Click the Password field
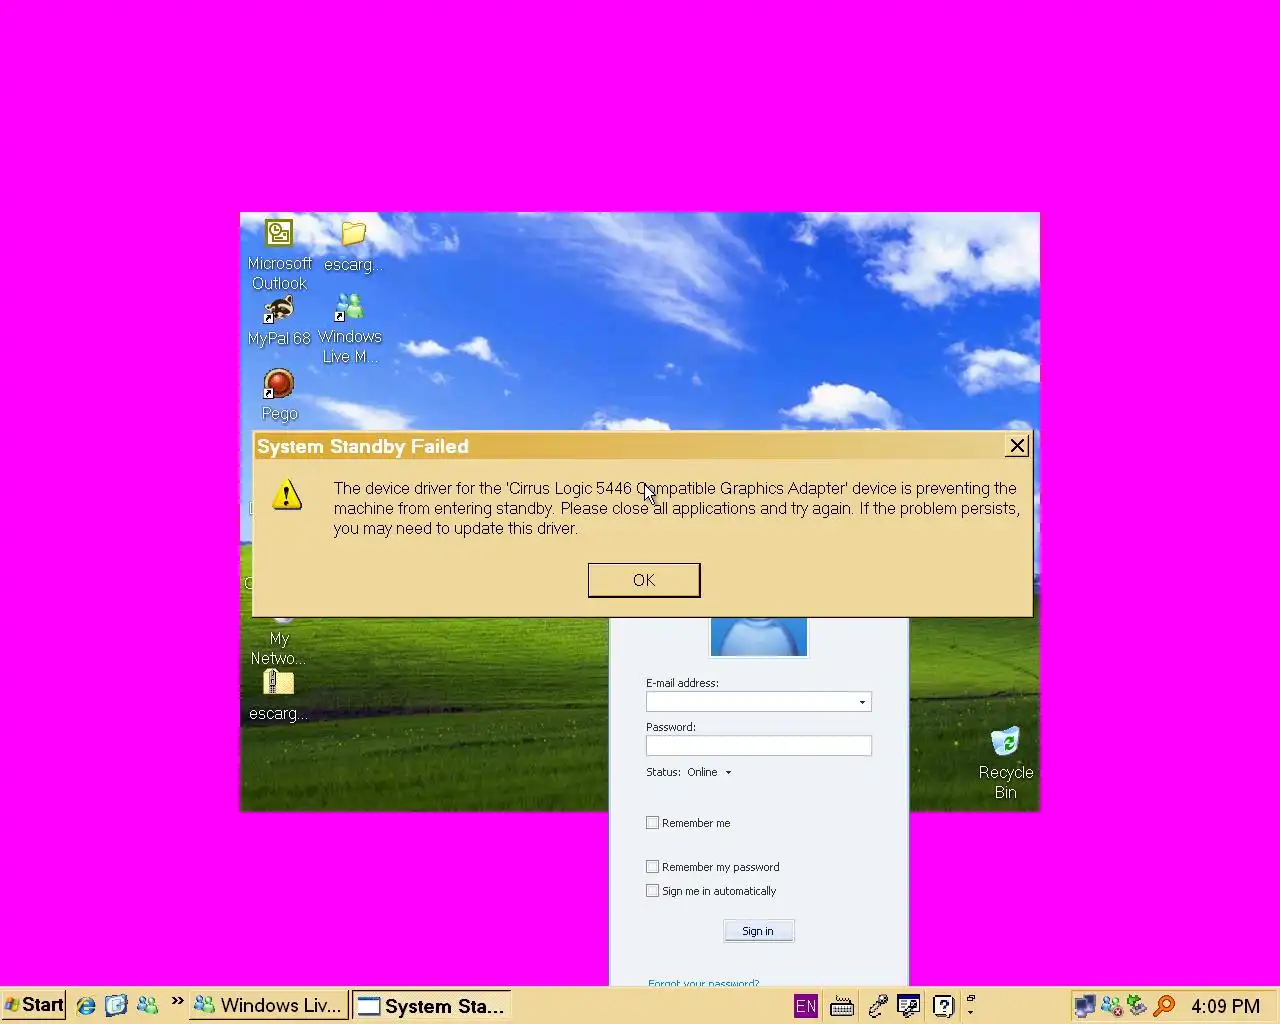This screenshot has width=1280, height=1024. click(x=758, y=746)
